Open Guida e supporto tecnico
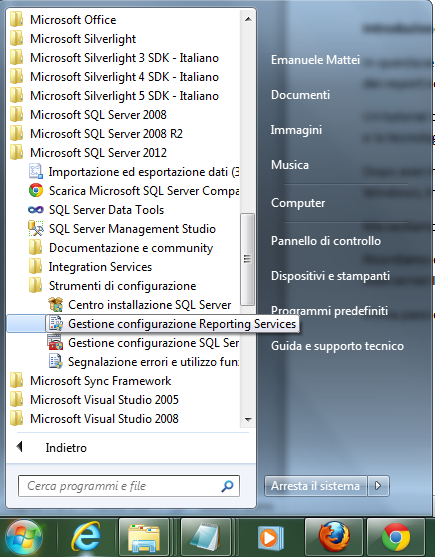435x557 pixels. pos(337,346)
